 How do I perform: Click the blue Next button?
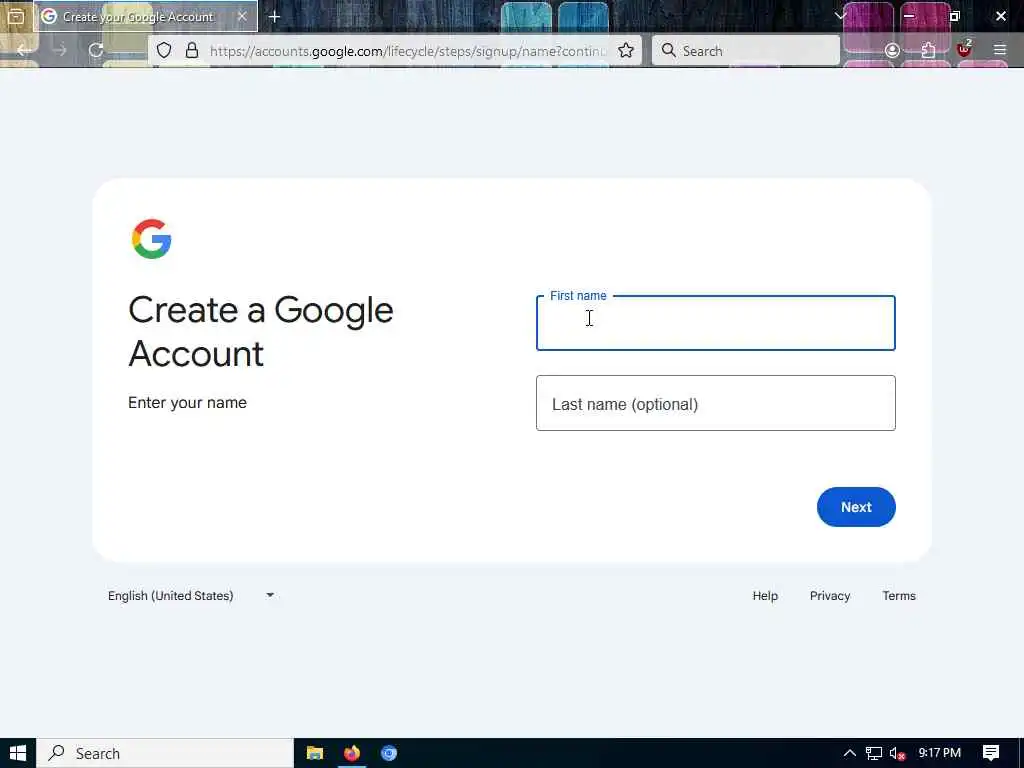tap(856, 507)
